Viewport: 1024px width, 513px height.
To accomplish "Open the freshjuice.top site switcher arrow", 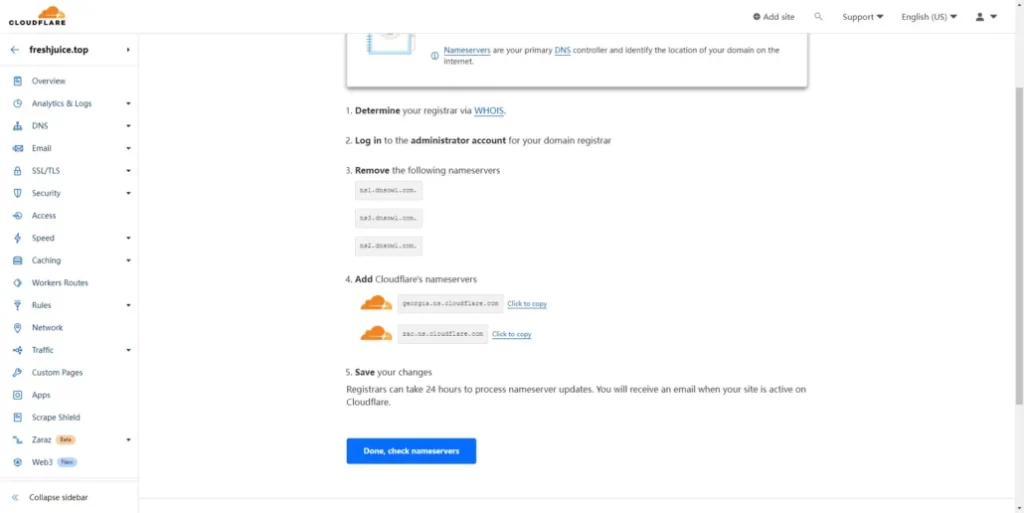I will [x=128, y=50].
